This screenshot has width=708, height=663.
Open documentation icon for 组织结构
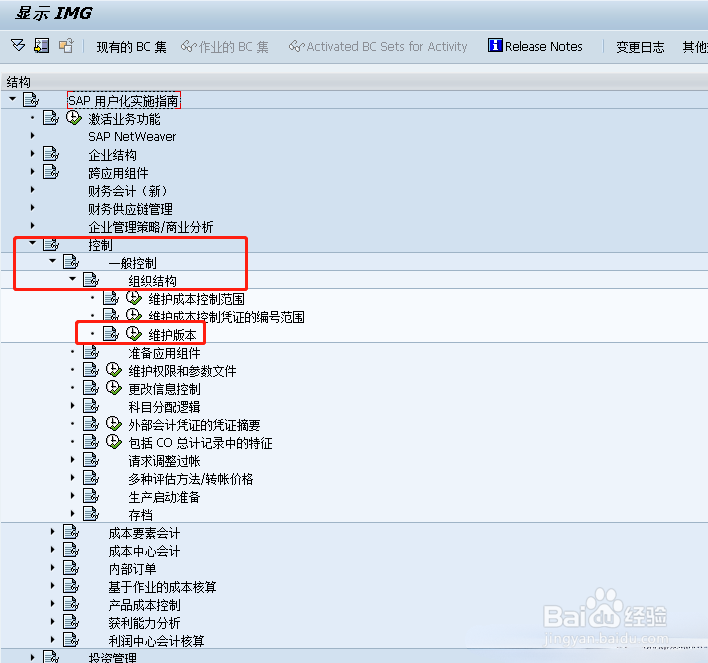(x=91, y=280)
